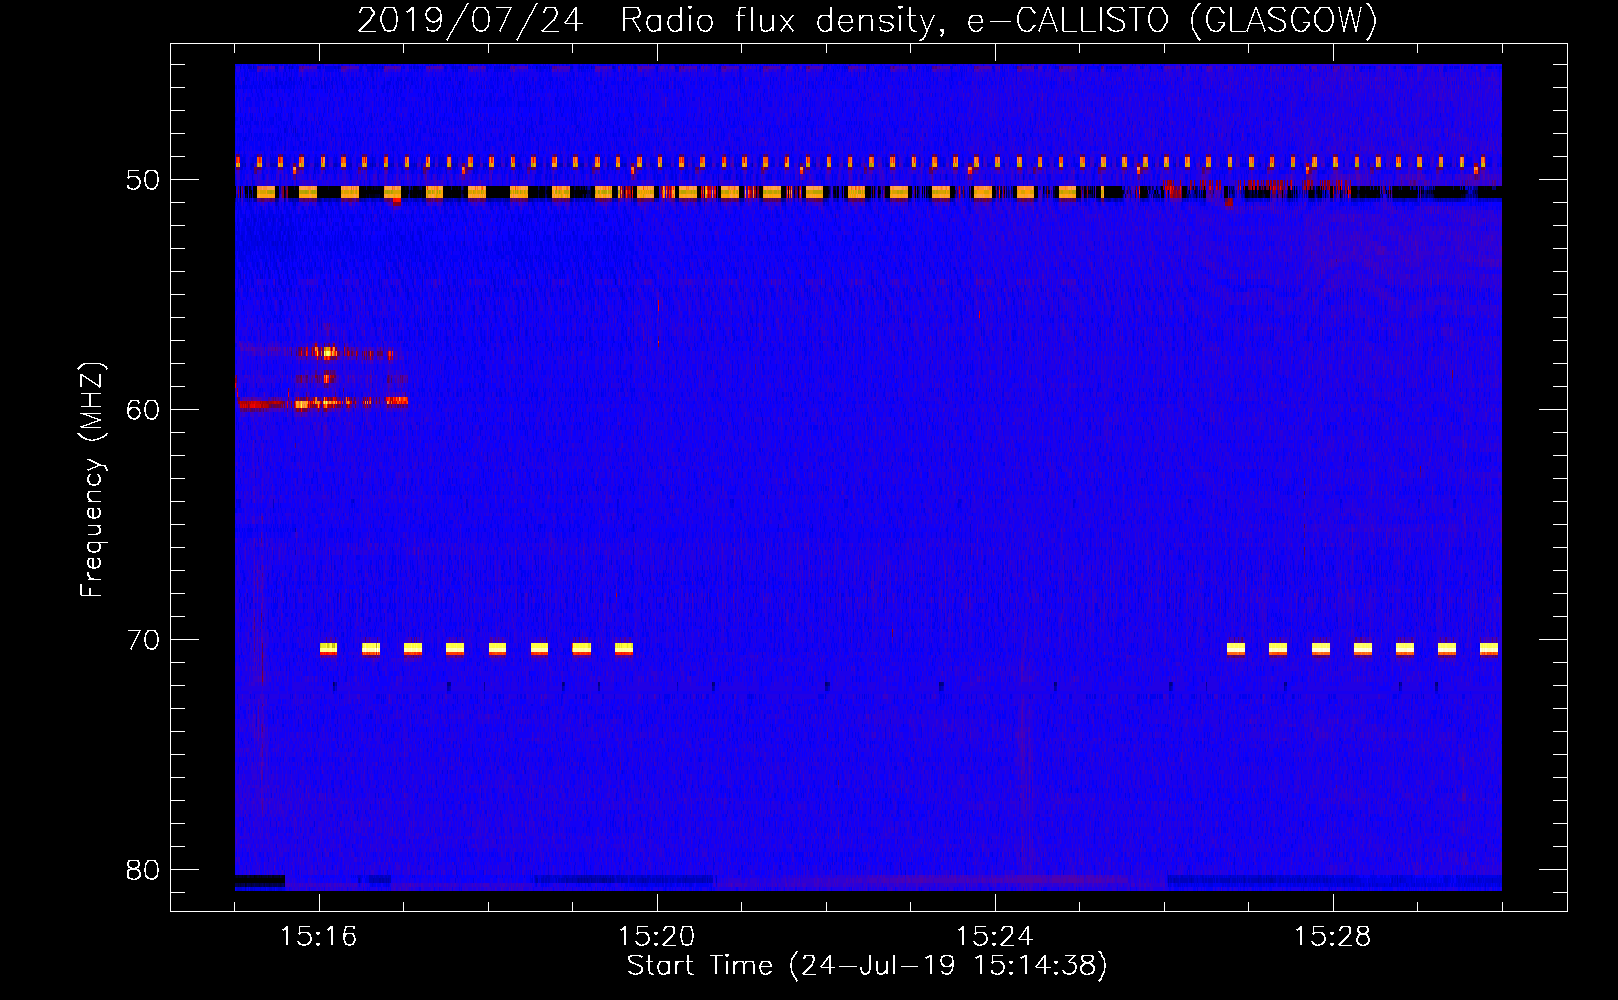Click the plot title '2019/07/24 Radio flux density, e-CALLISTO (GLASGOW)'
The width and height of the screenshot is (1618, 1000).
click(x=867, y=20)
